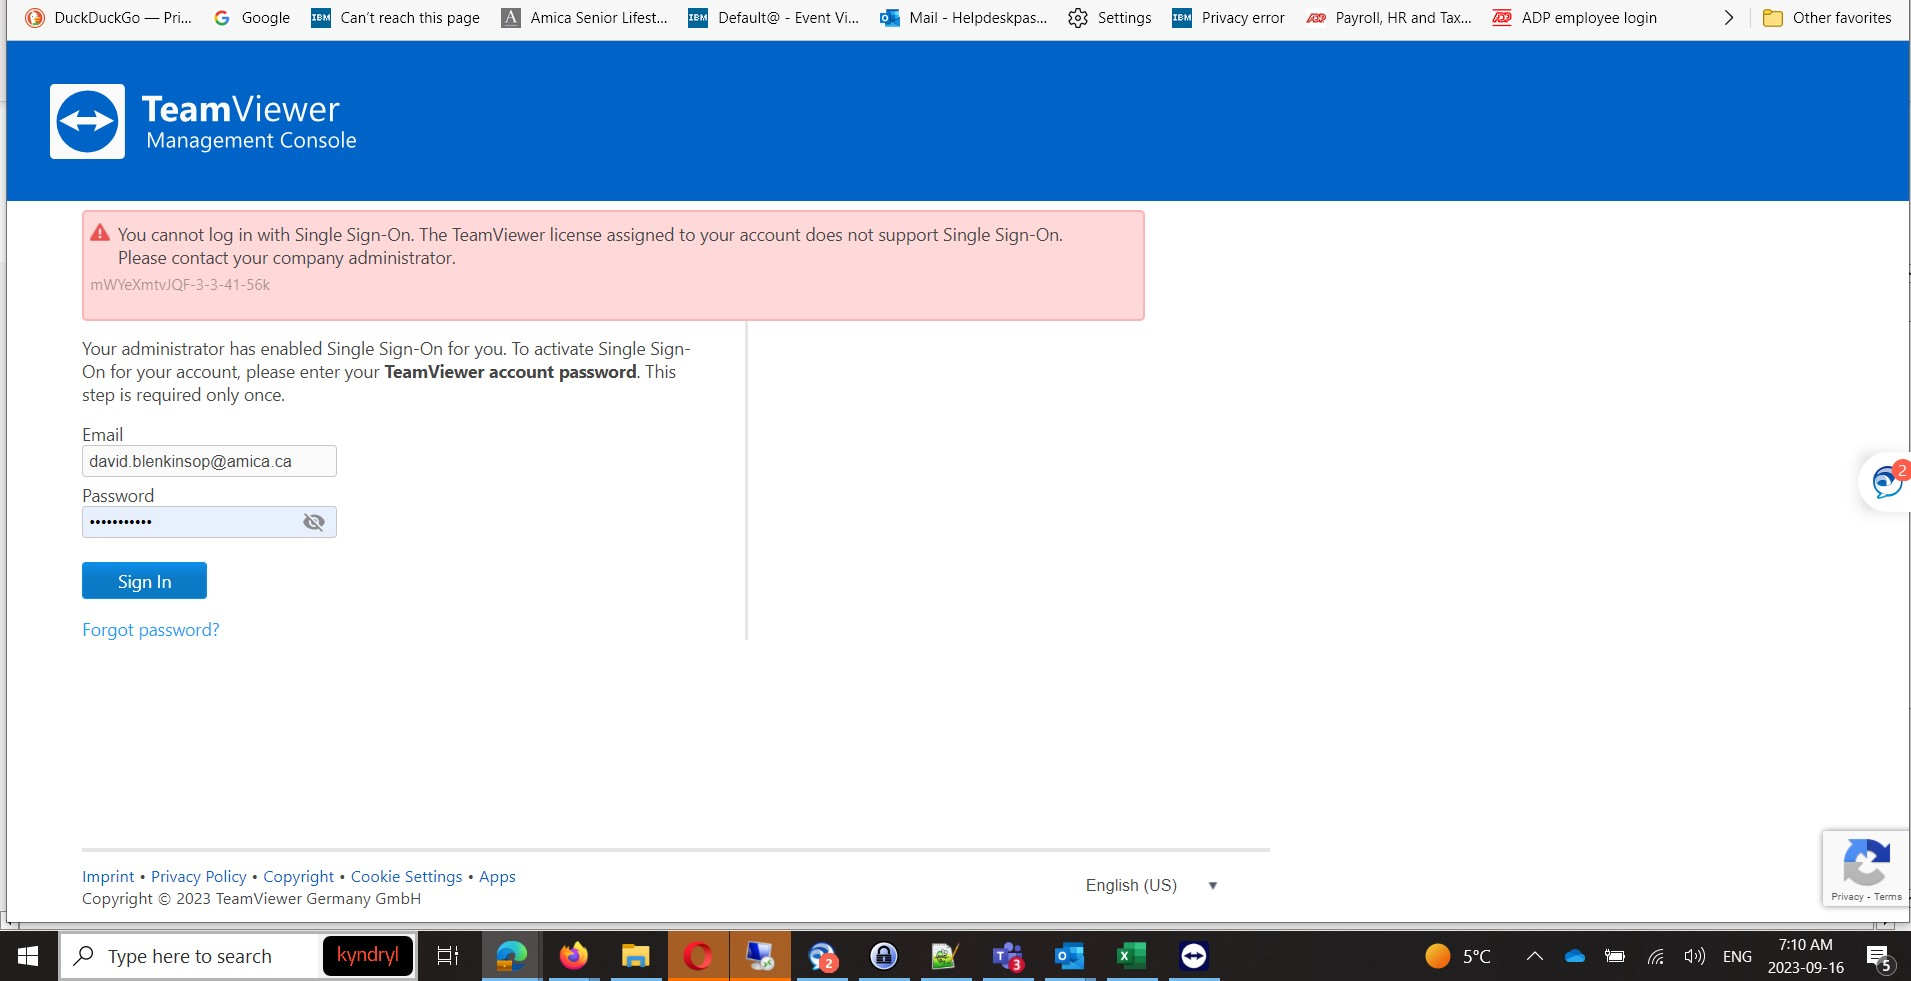Open the notepad editor icon in the taskbar

pyautogui.click(x=946, y=956)
